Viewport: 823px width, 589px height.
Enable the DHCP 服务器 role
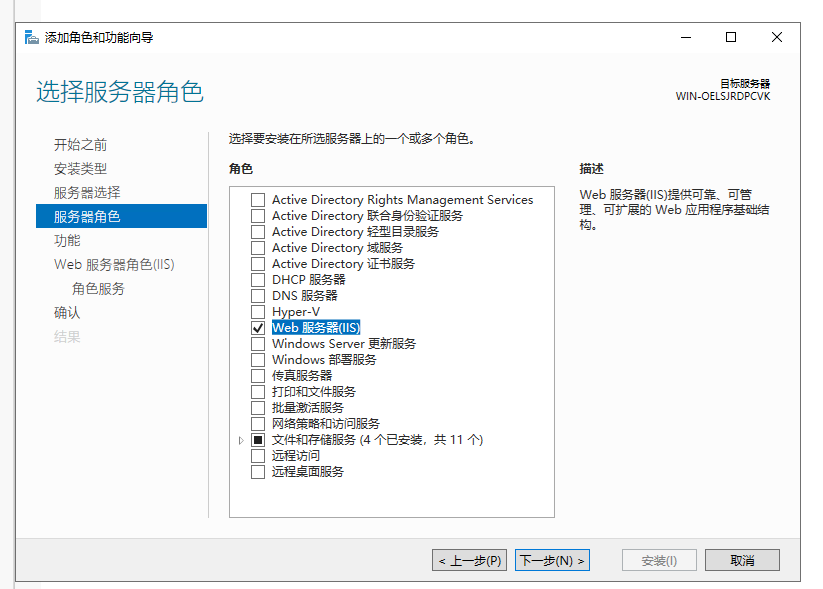[x=257, y=279]
